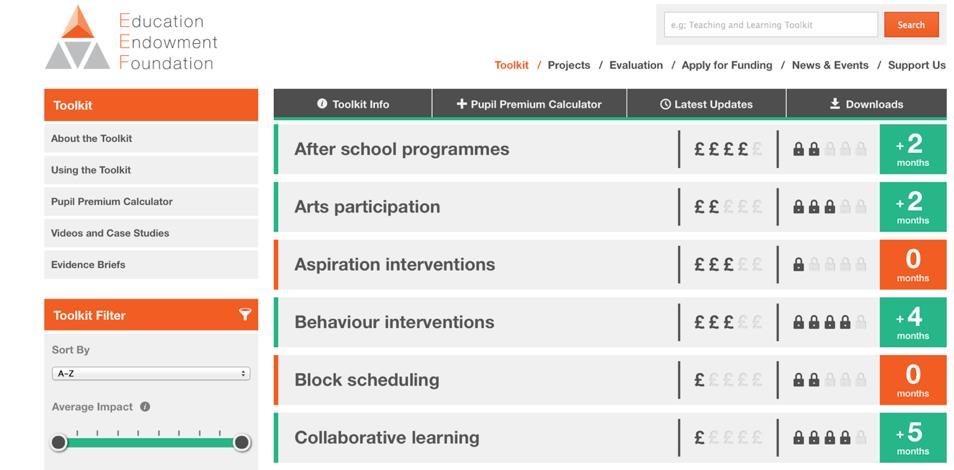Click the plus icon on Pupil Premium Calculator
The image size is (954, 470).
[462, 104]
